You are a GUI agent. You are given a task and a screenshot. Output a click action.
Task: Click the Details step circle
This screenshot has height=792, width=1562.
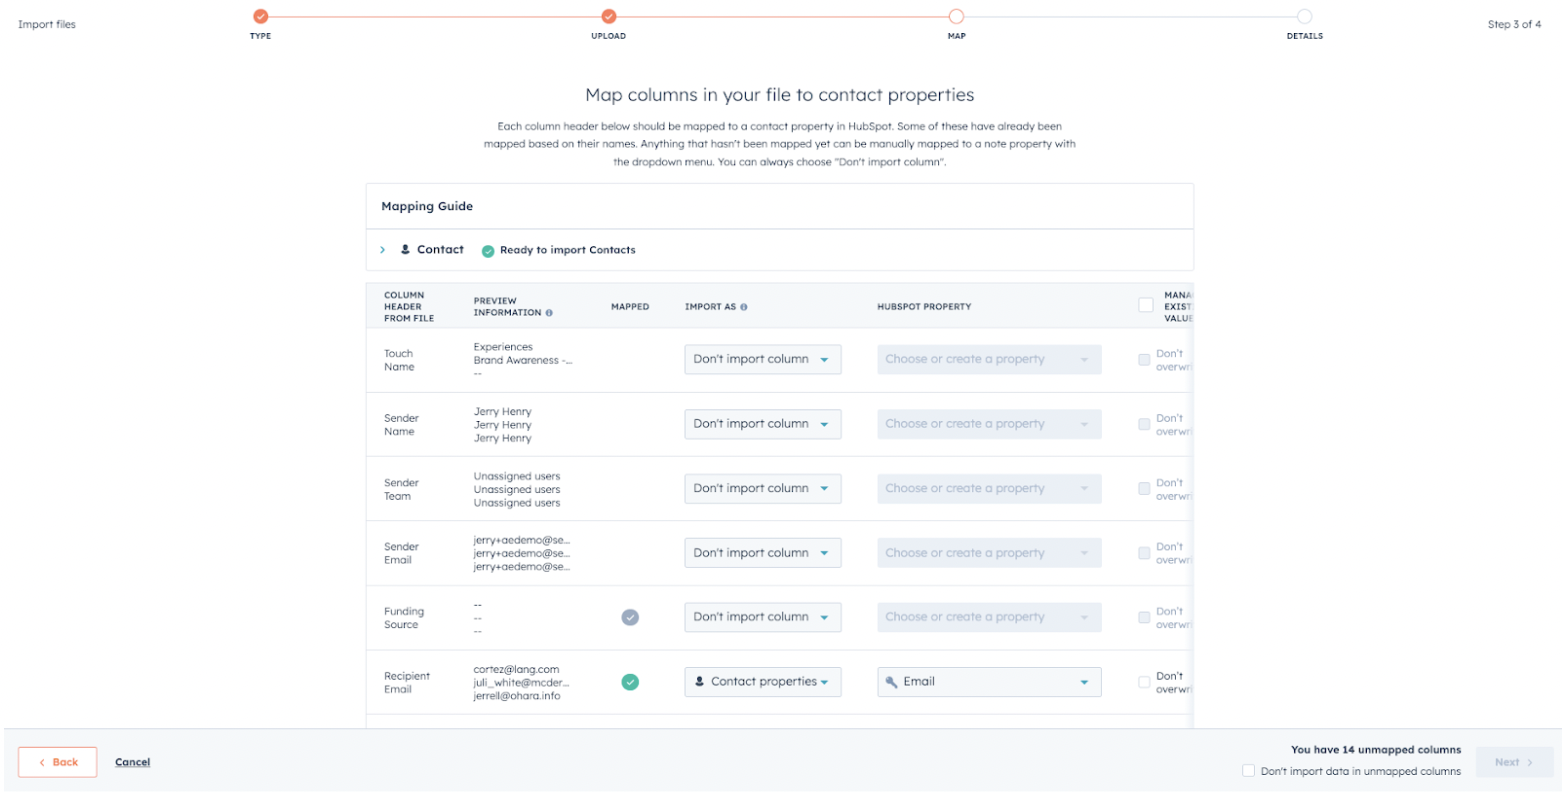1304,16
